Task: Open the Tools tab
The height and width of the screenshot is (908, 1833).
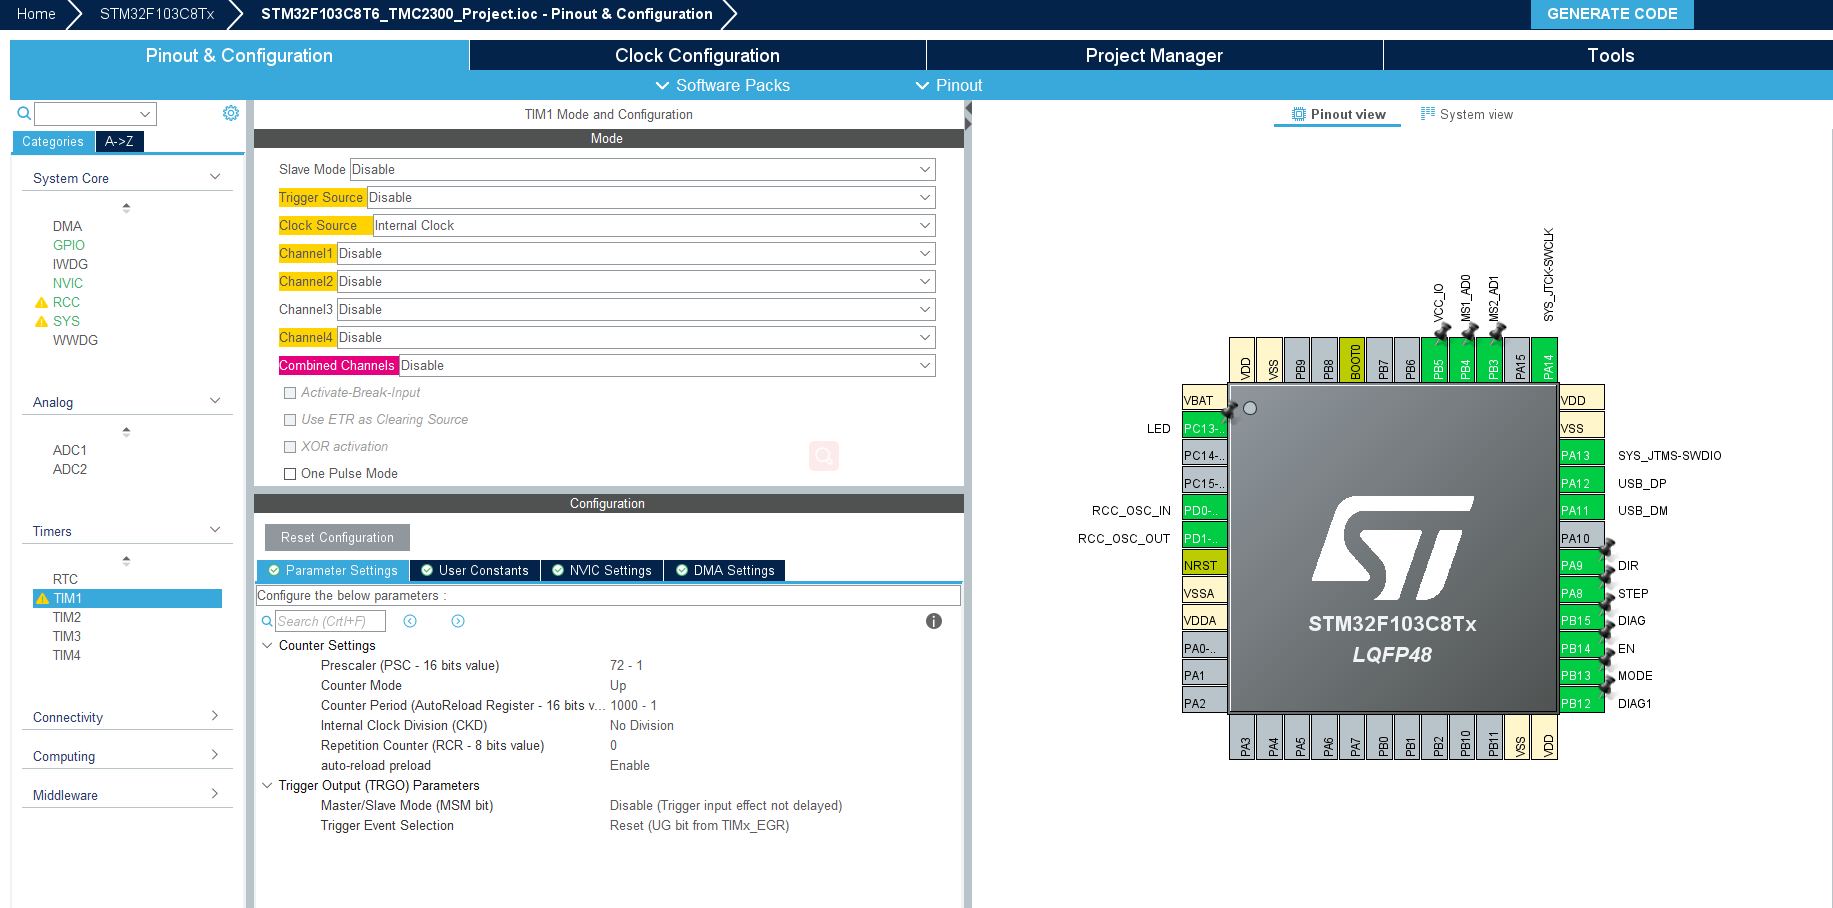Action: pos(1610,55)
